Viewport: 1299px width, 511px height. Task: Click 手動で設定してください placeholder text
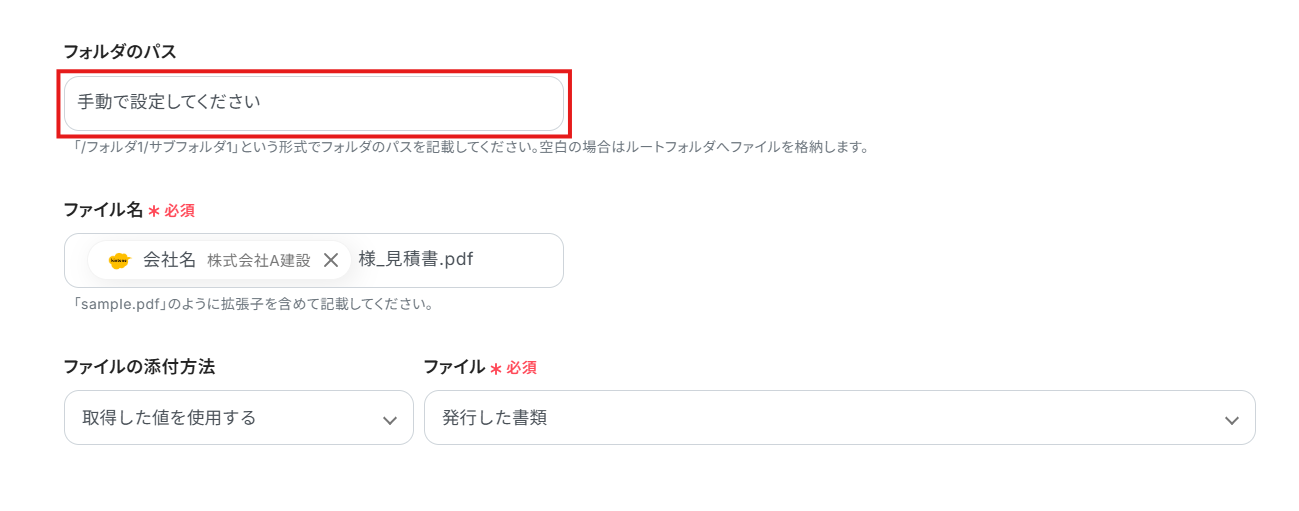click(x=169, y=103)
